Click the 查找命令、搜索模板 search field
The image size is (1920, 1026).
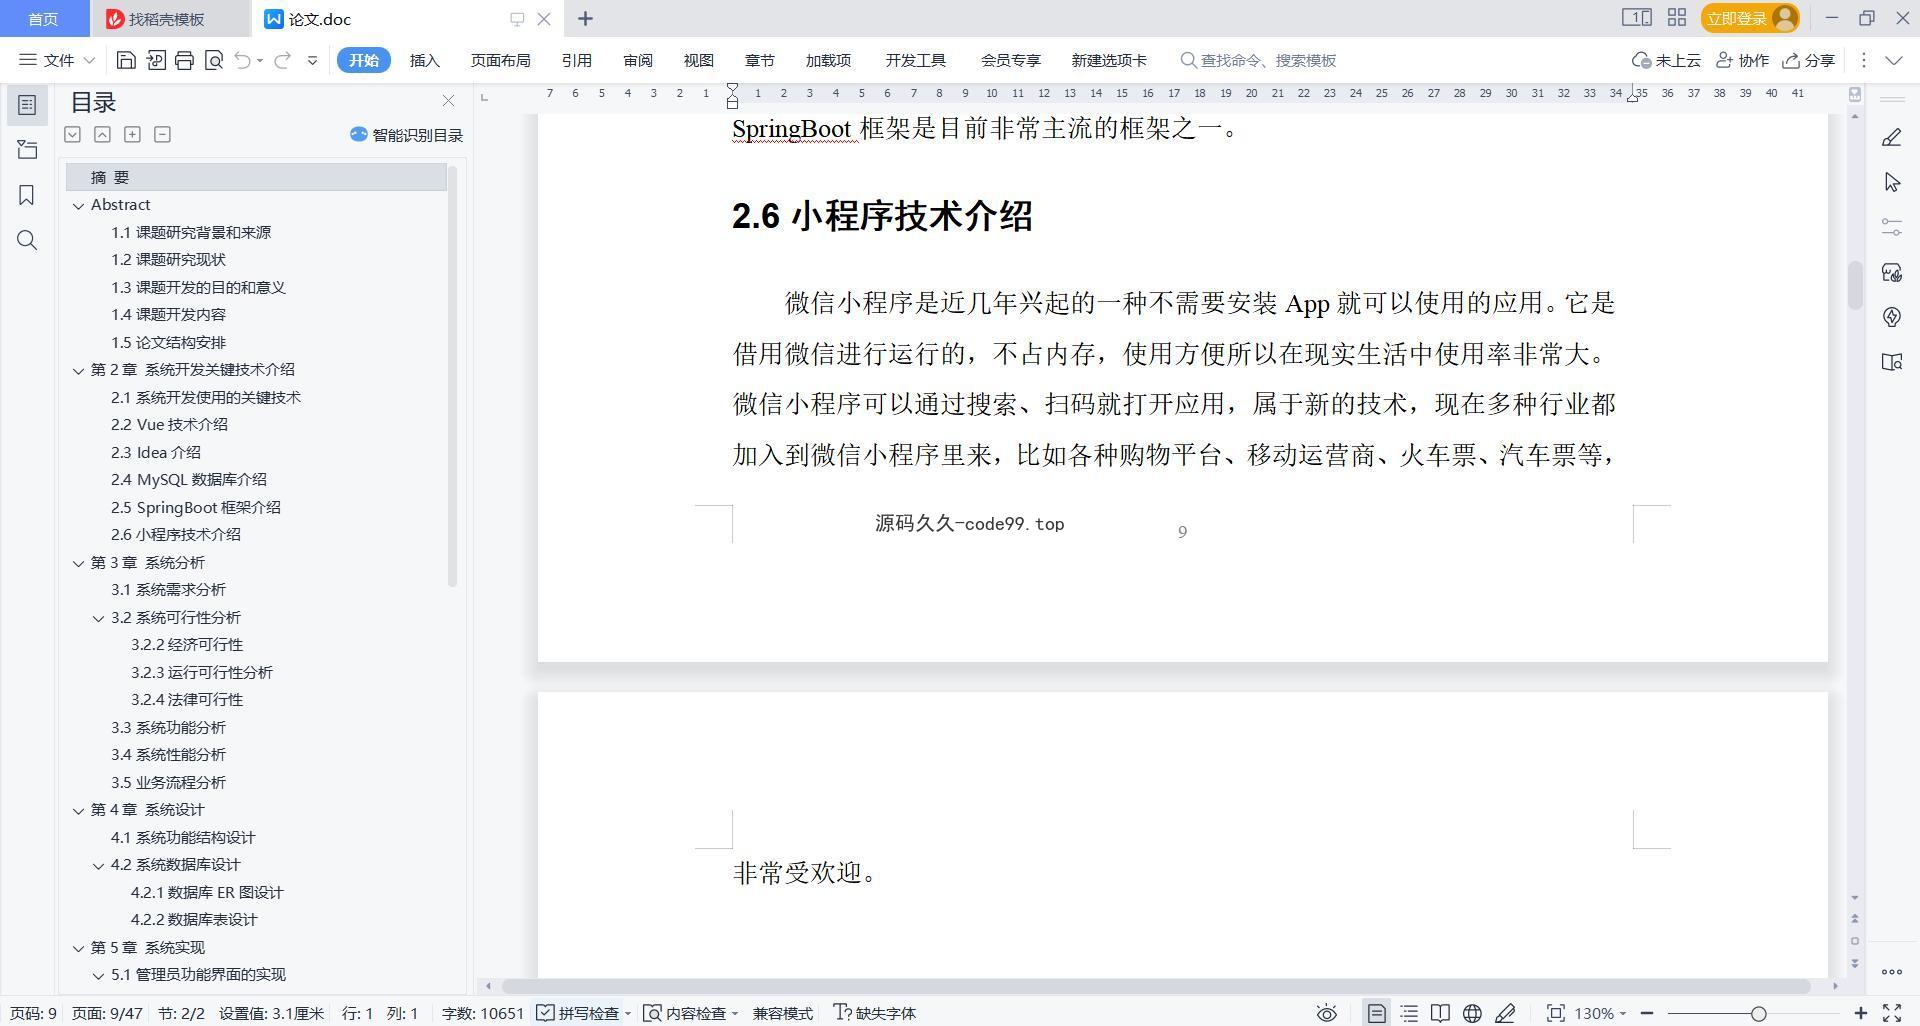pyautogui.click(x=1258, y=60)
